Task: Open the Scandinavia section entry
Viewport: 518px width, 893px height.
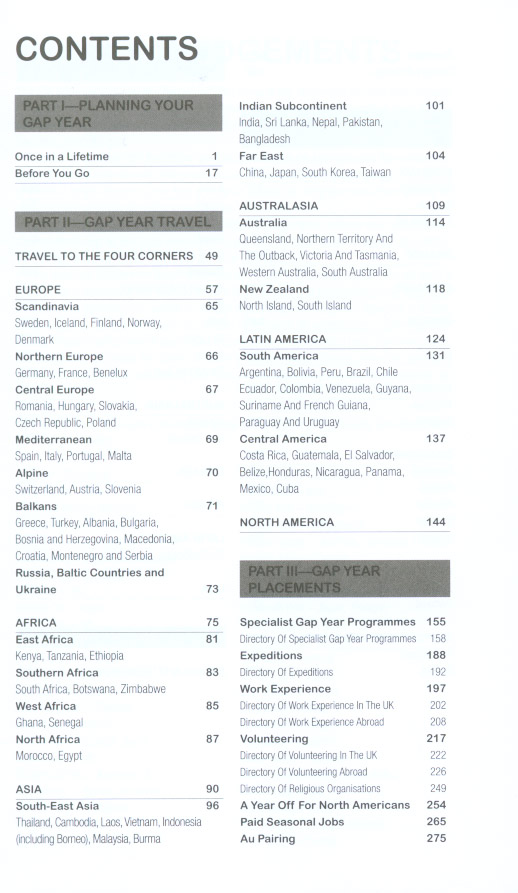Action: [118, 306]
